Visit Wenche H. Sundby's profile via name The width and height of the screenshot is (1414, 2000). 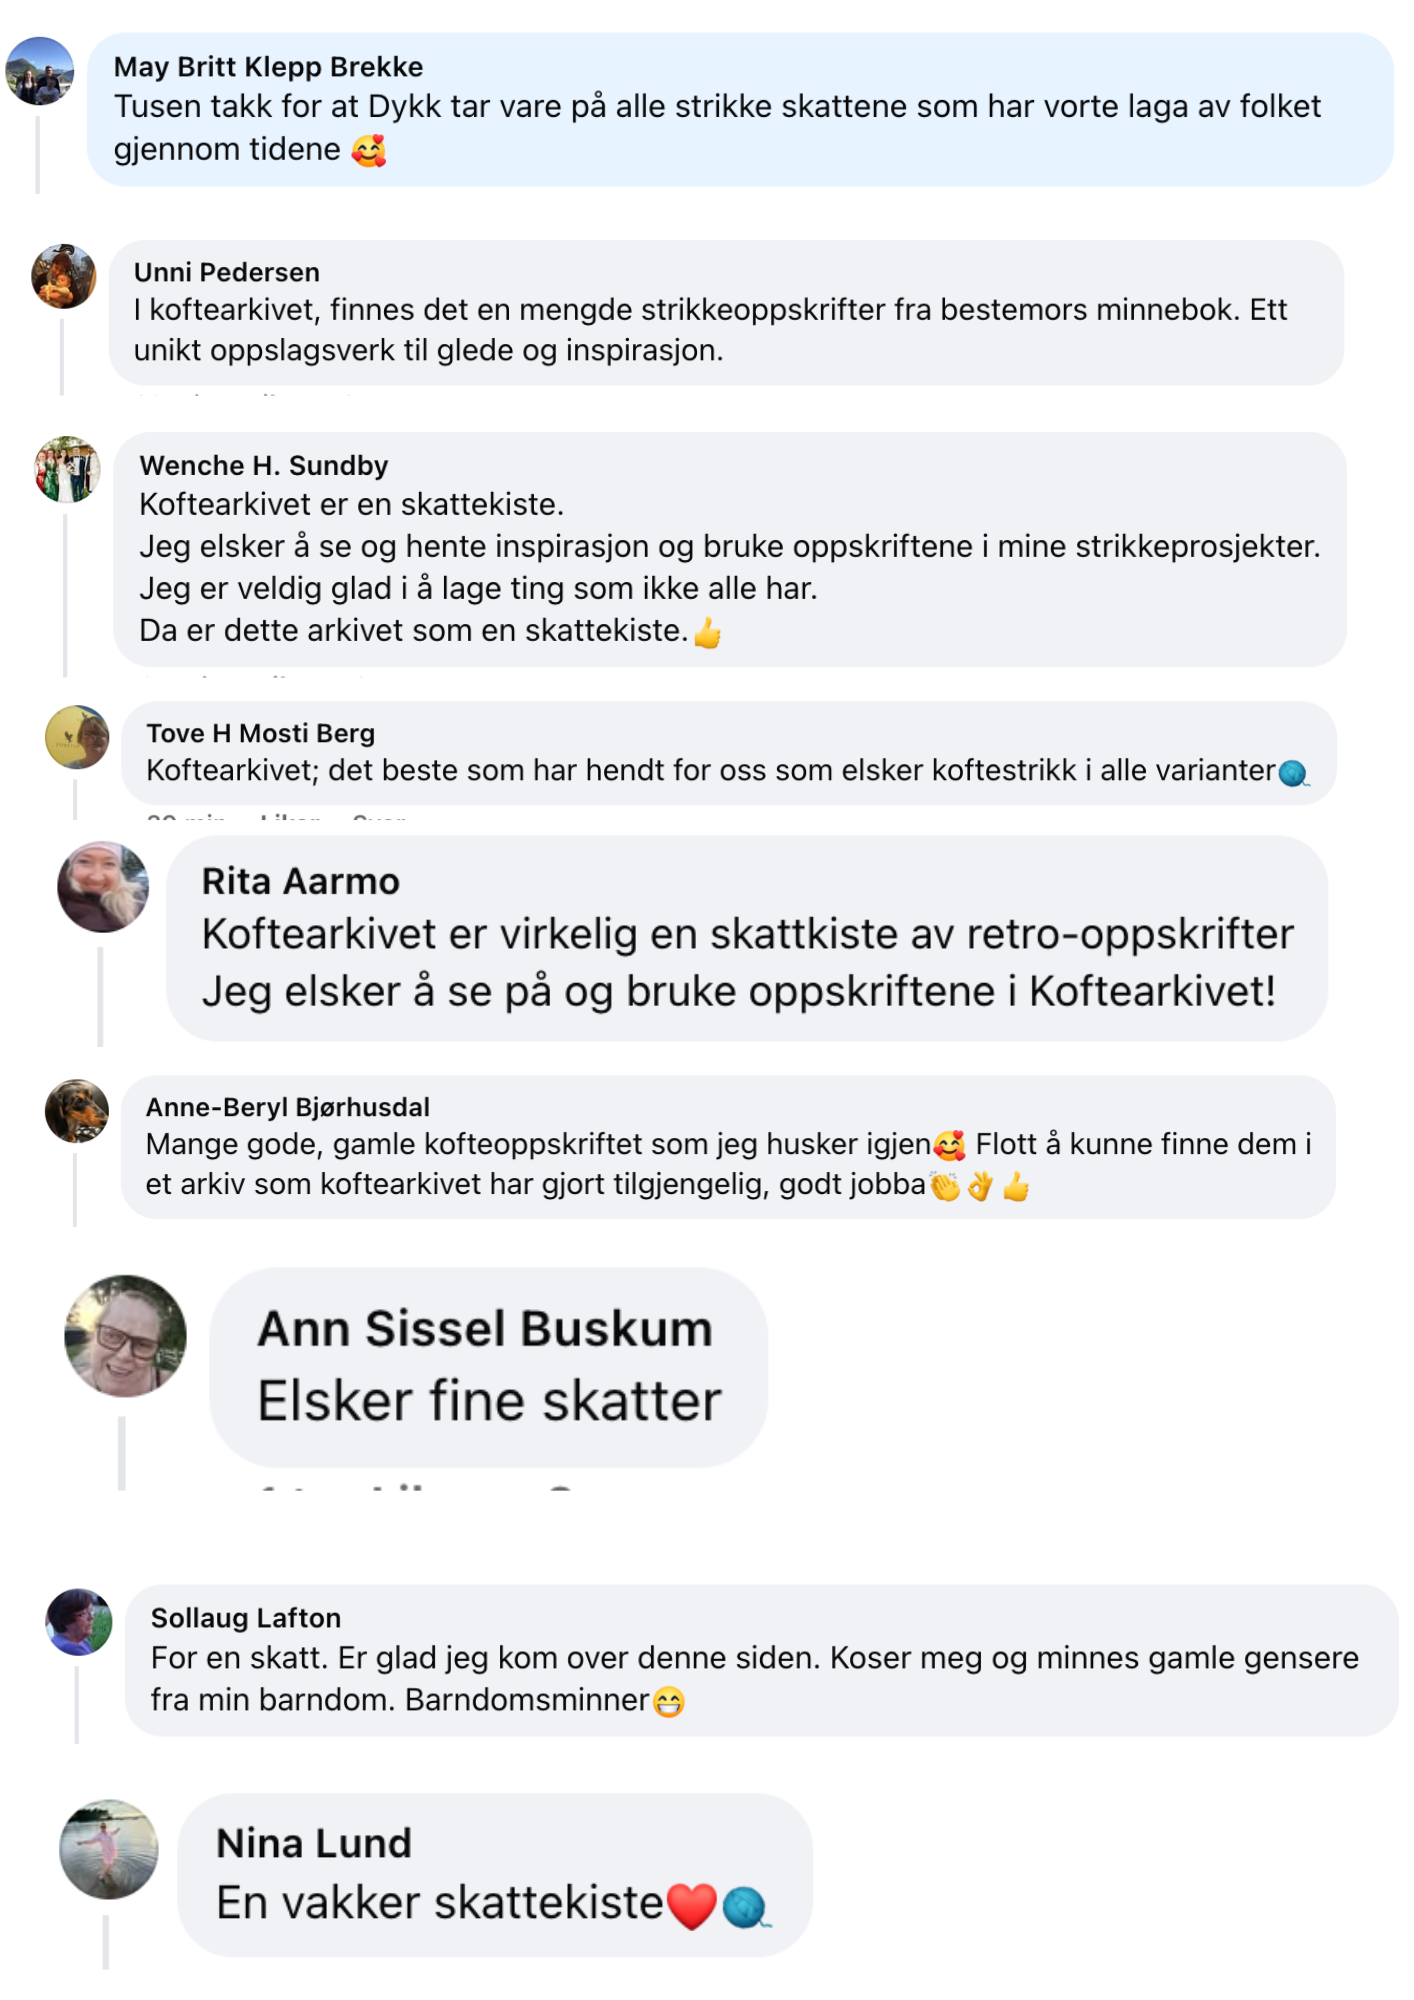click(264, 465)
